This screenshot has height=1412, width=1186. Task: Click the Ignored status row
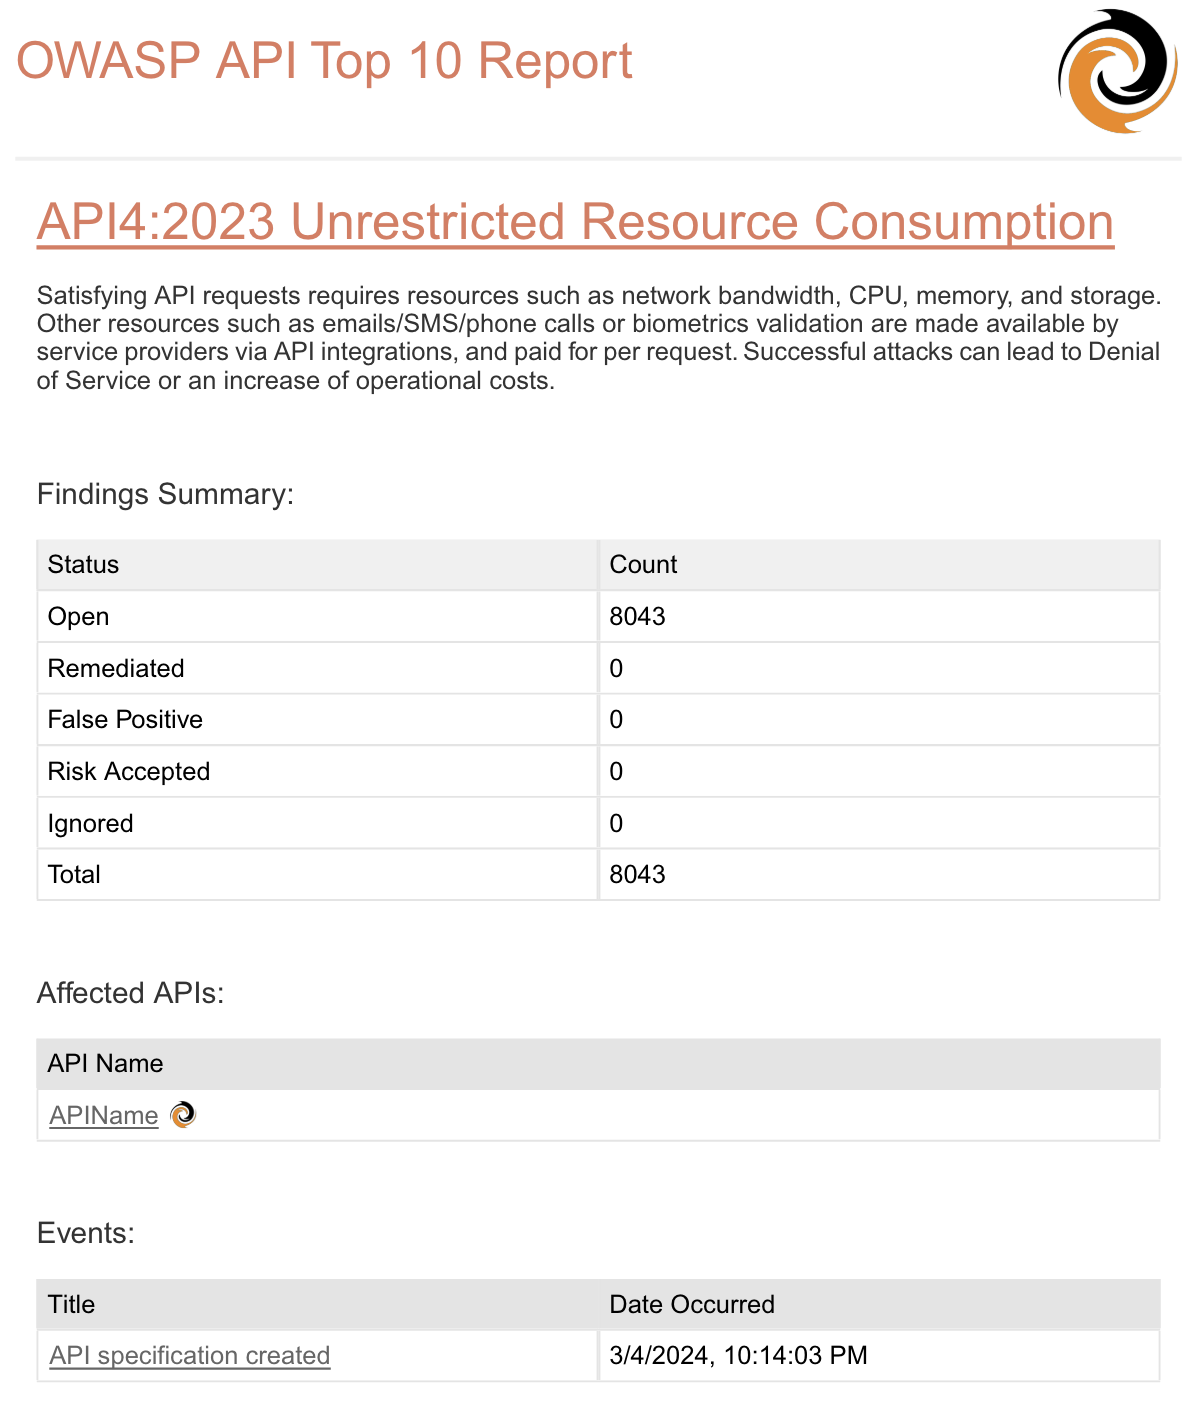[x=91, y=823]
